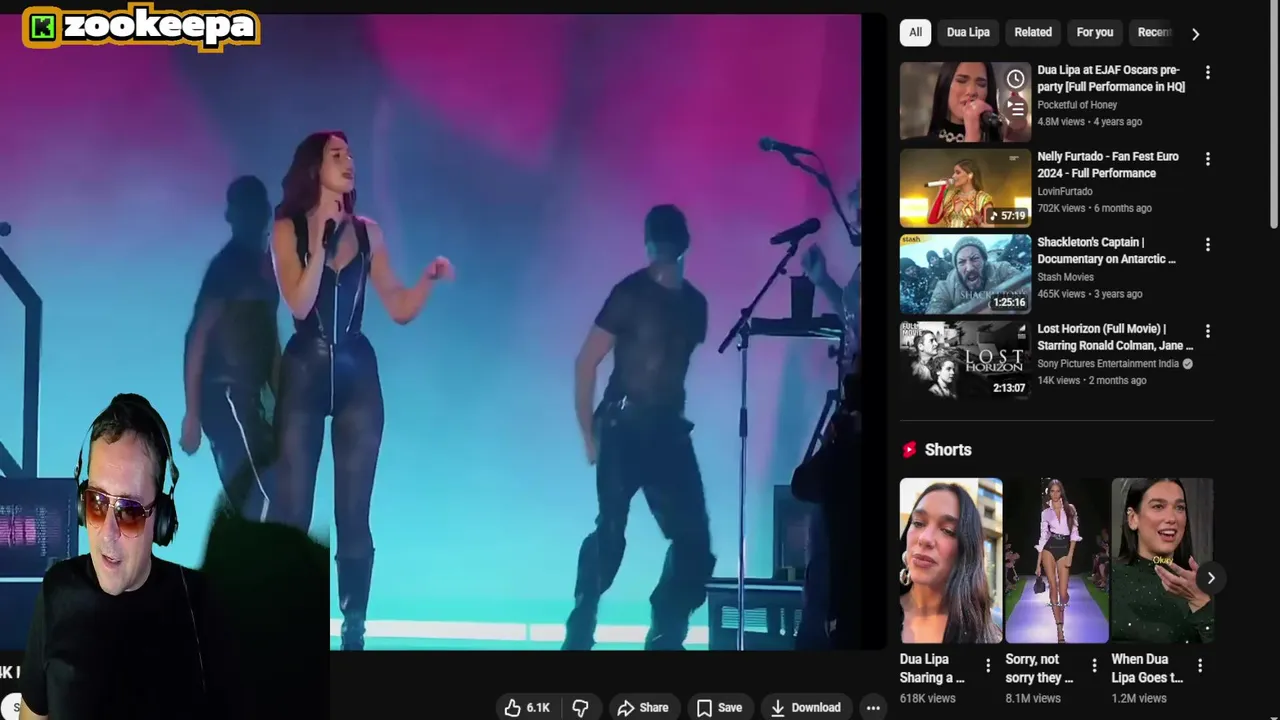Open Nelly Furtado Fan Fest thumbnail
The height and width of the screenshot is (720, 1280).
[x=965, y=188]
